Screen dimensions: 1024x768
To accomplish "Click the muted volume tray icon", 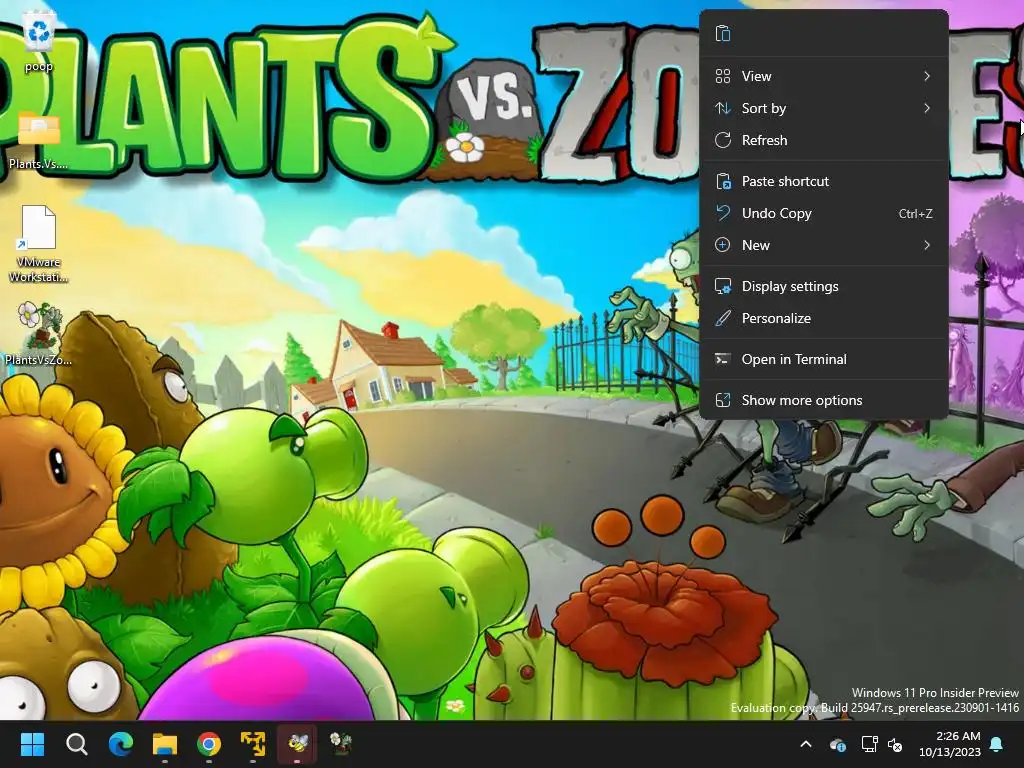I will tap(895, 744).
